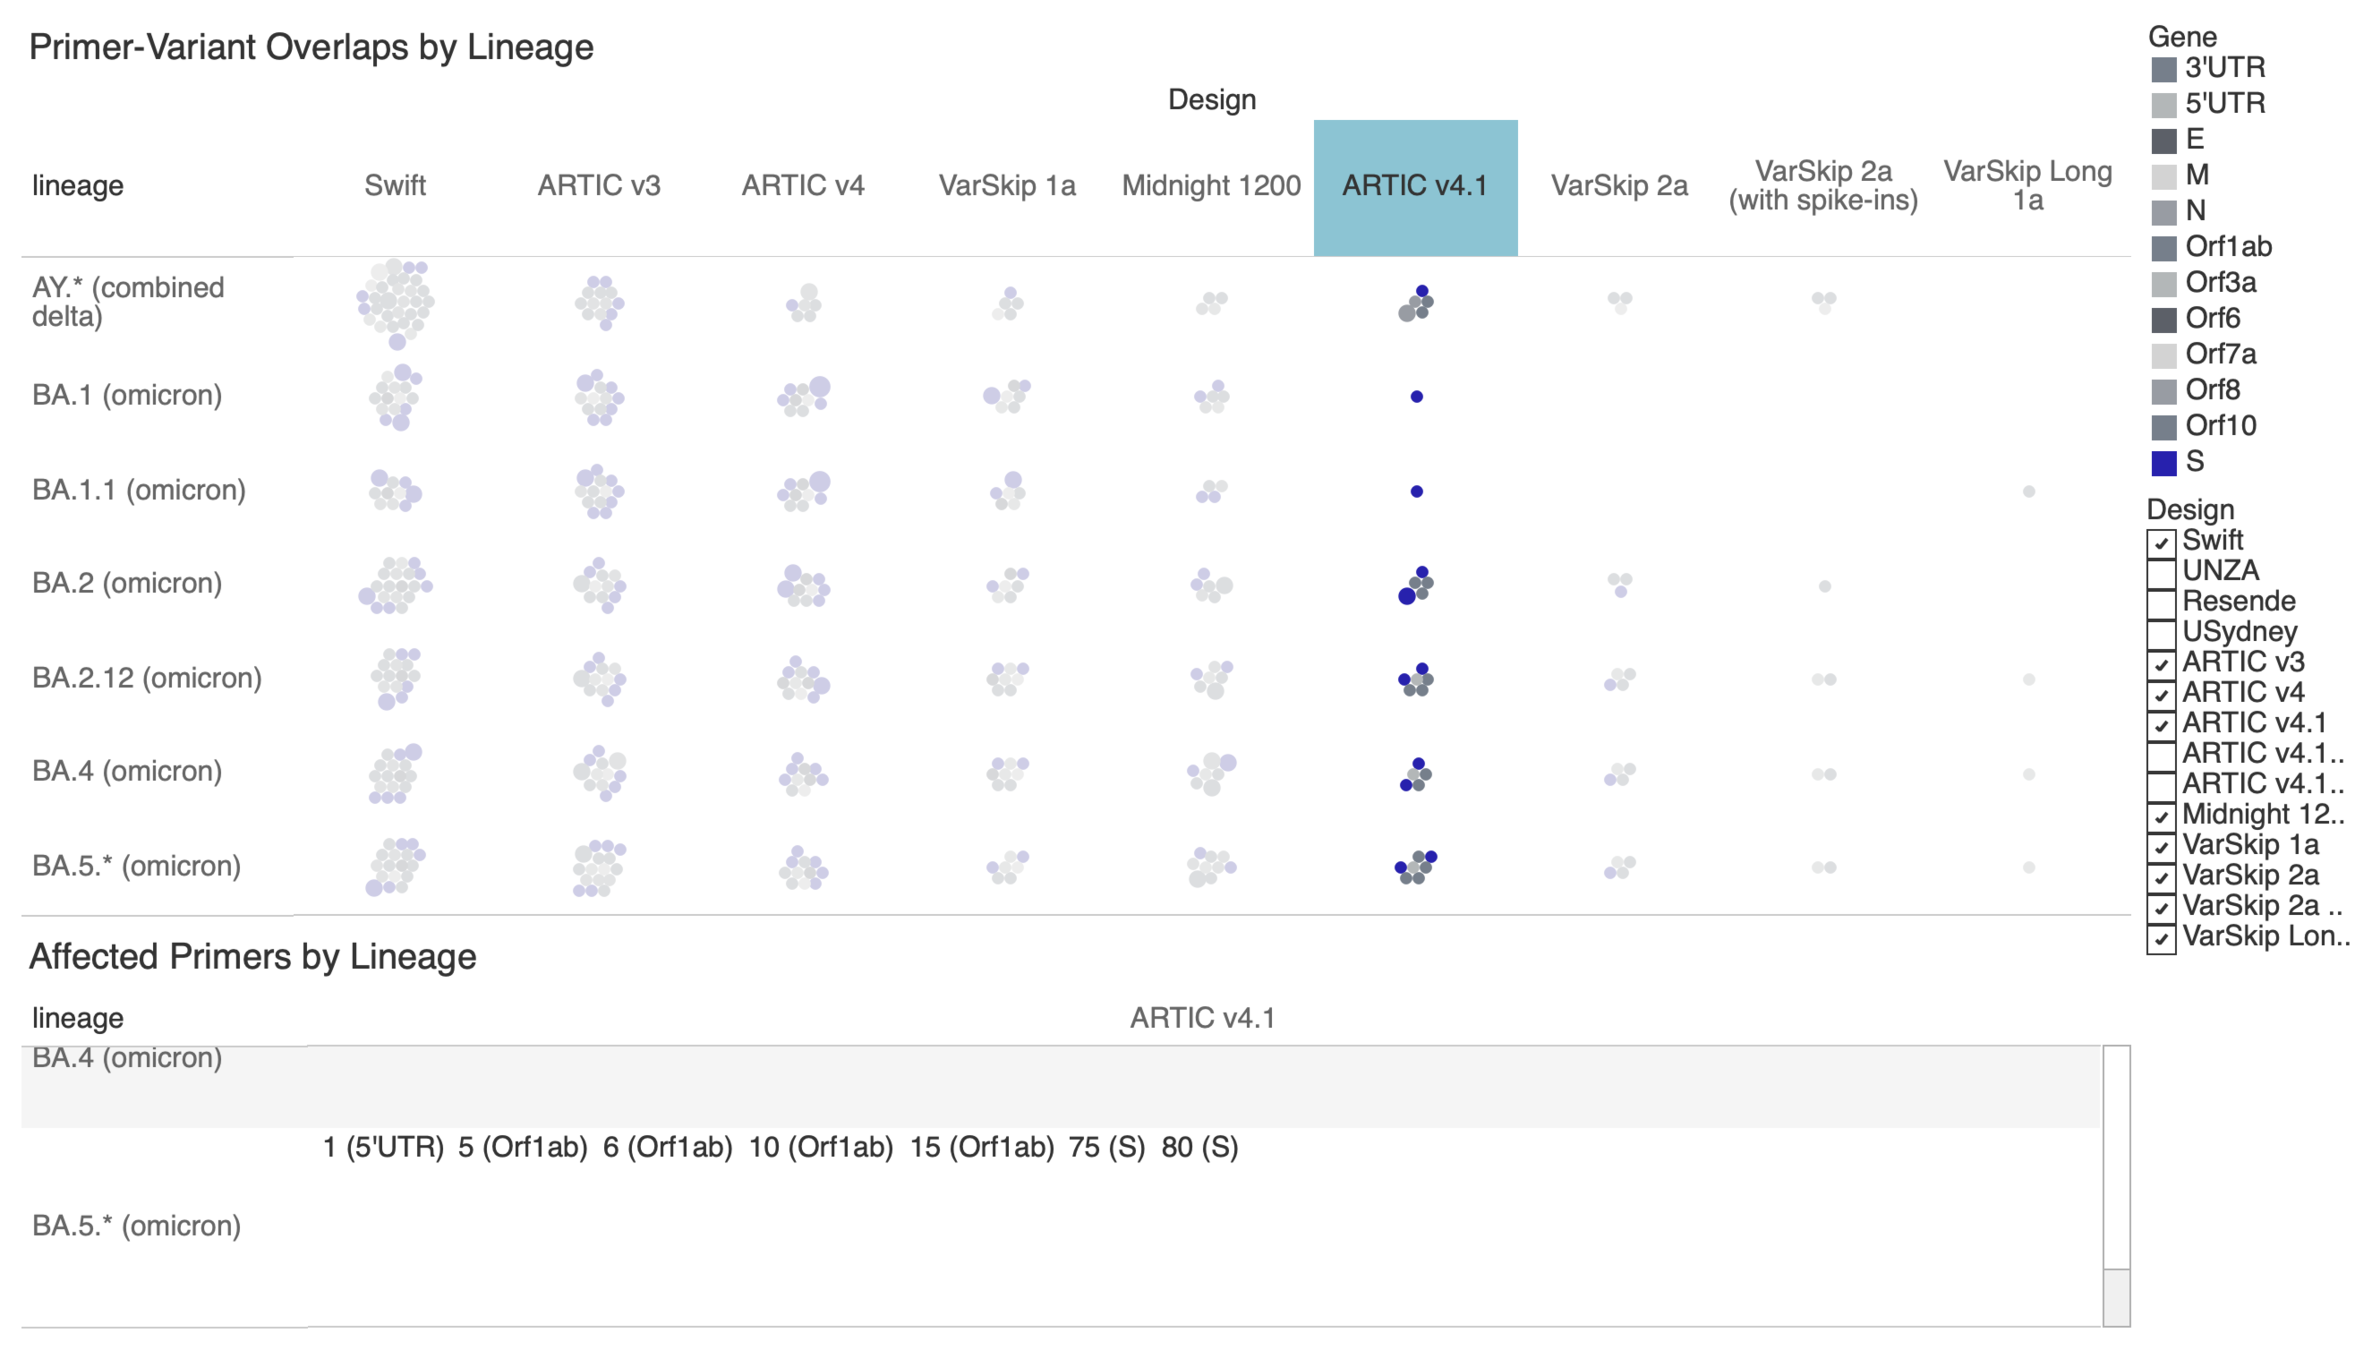Click the BA.1 ARTIC v4.1 blue dot
Viewport: 2372px width, 1350px height.
[1416, 397]
